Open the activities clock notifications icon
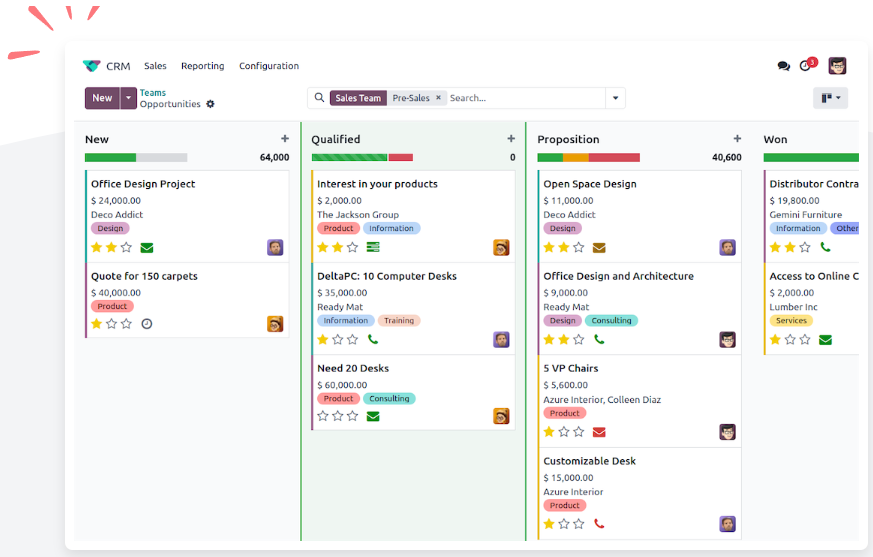The height and width of the screenshot is (557, 873). [x=806, y=66]
